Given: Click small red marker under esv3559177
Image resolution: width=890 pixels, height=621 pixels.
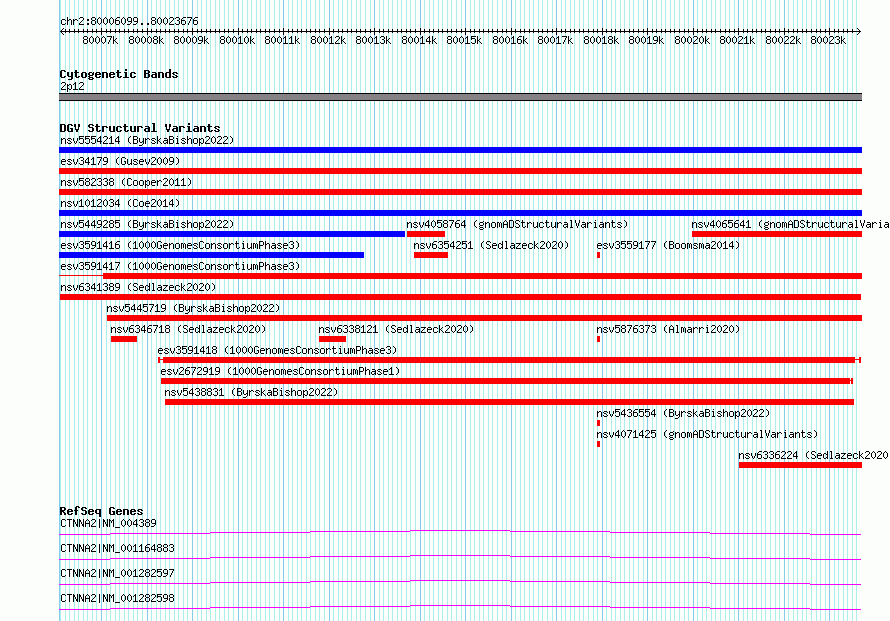Looking at the screenshot, I should pos(598,255).
